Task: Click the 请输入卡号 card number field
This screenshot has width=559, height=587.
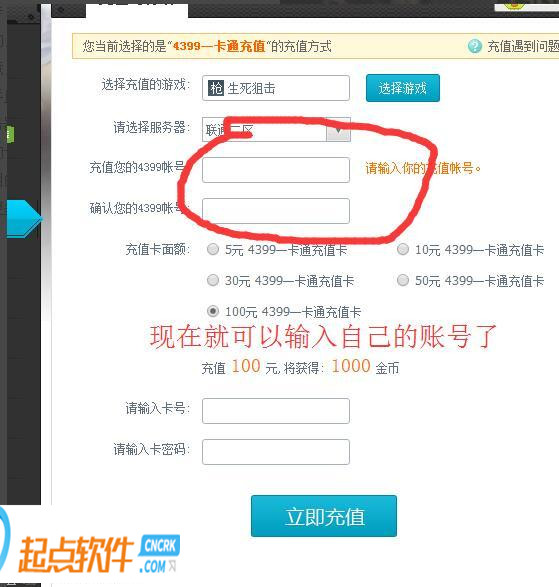Action: point(276,411)
